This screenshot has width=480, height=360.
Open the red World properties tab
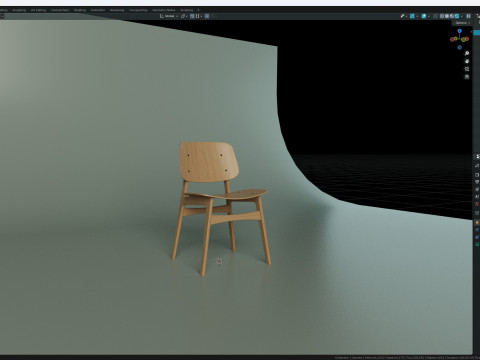pyautogui.click(x=477, y=204)
